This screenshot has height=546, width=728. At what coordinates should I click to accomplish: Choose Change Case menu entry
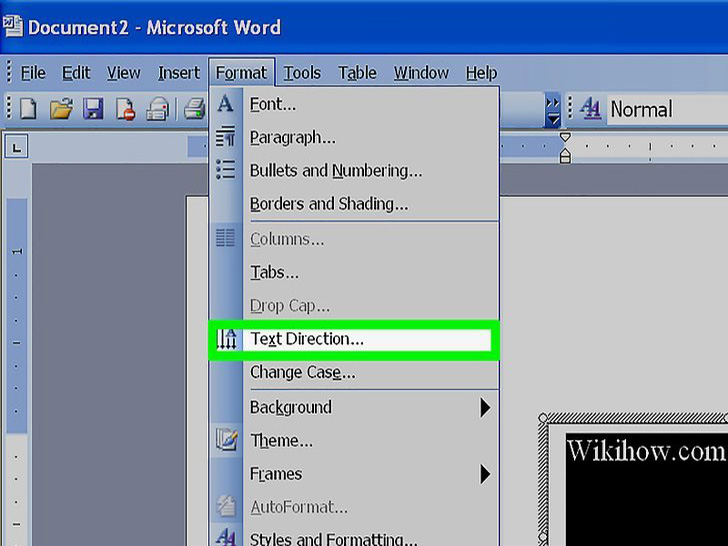coord(354,372)
